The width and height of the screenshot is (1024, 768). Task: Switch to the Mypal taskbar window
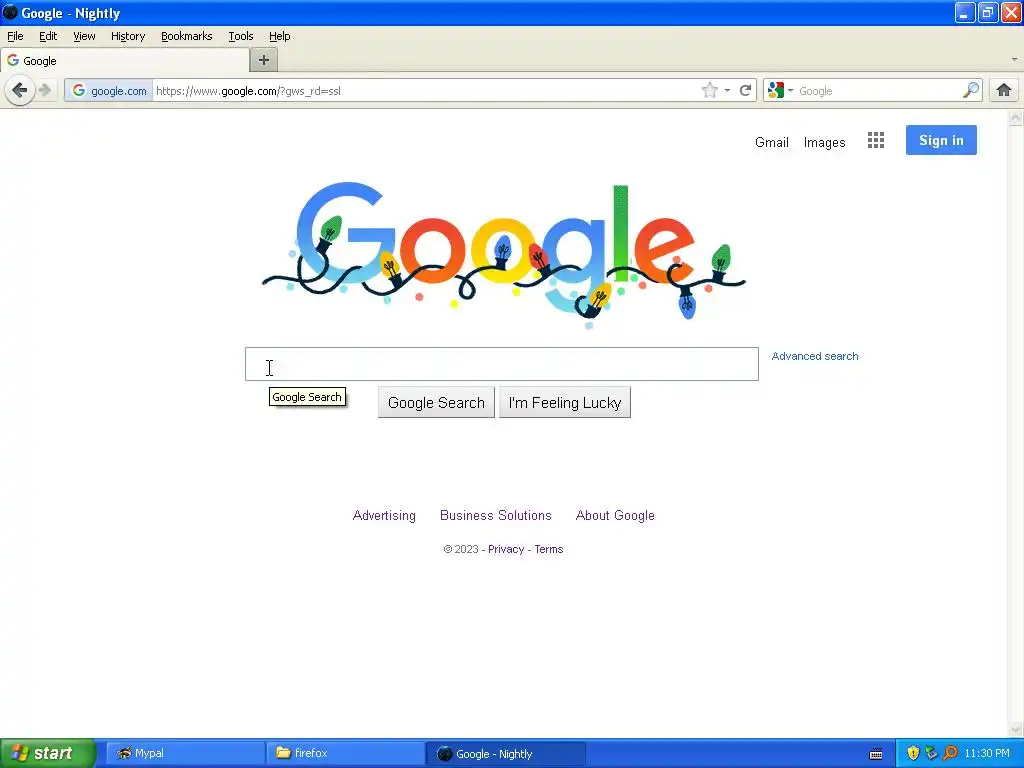coord(184,753)
